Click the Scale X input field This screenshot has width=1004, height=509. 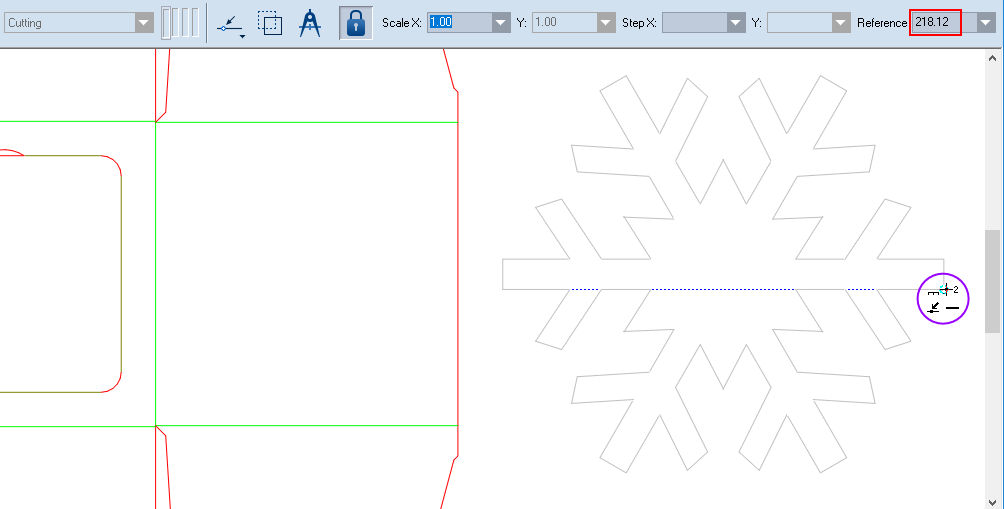[x=458, y=22]
